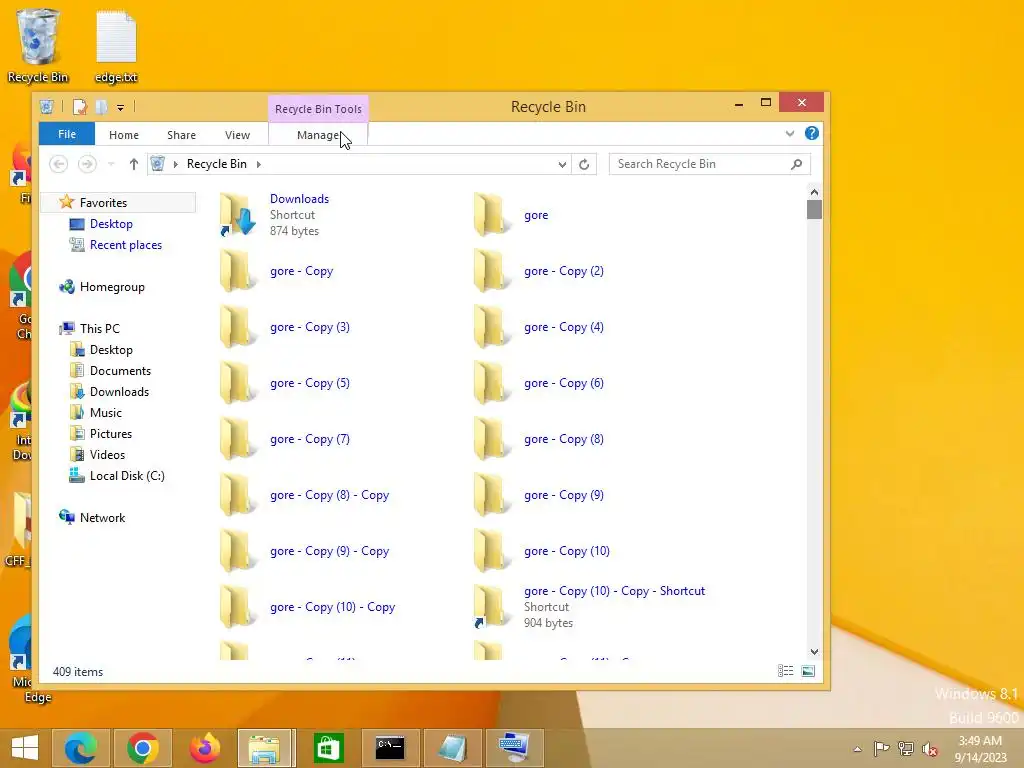
Task: Switch to the Share ribbon tab
Action: tap(181, 135)
